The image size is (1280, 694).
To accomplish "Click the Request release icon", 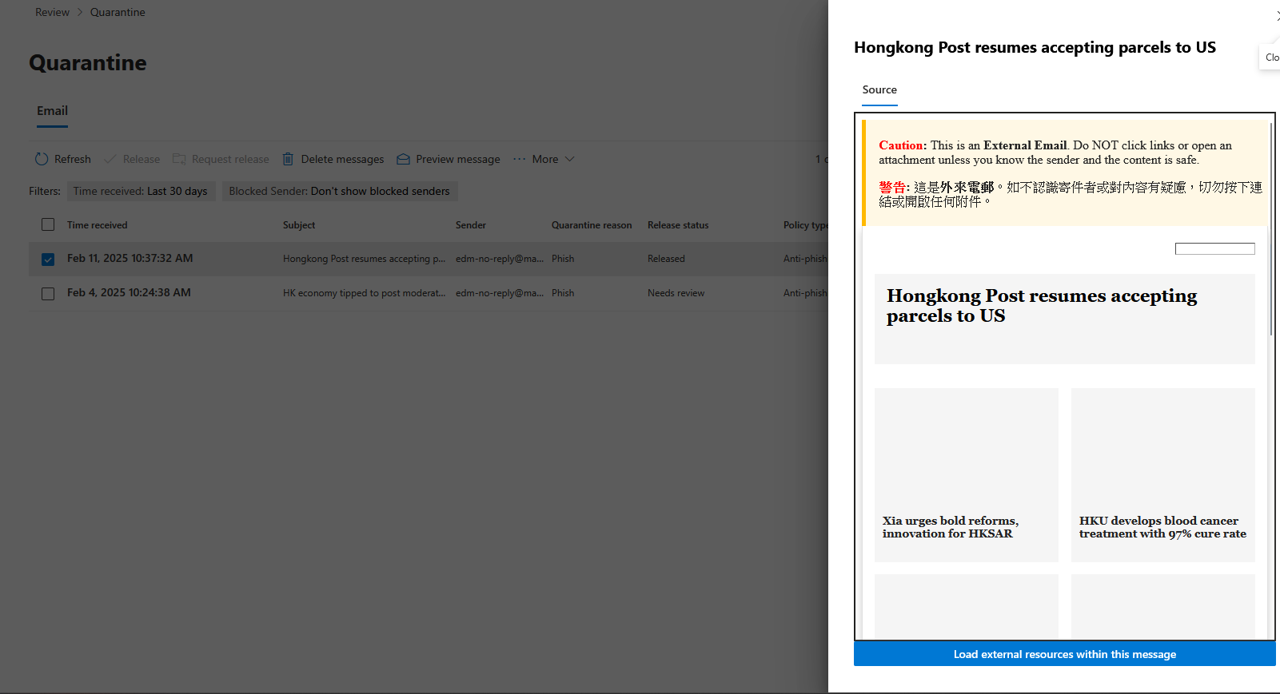I will click(179, 159).
